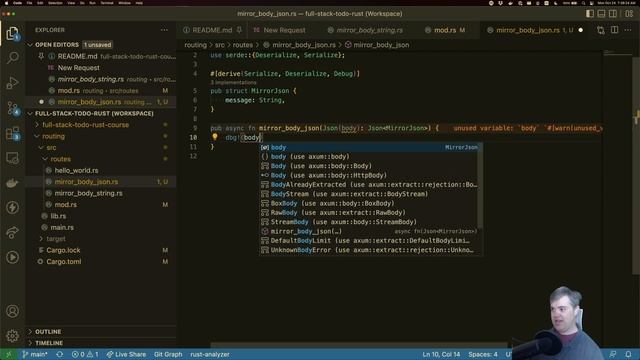
Task: Click routes segment in breadcrumb path
Action: [x=242, y=45]
